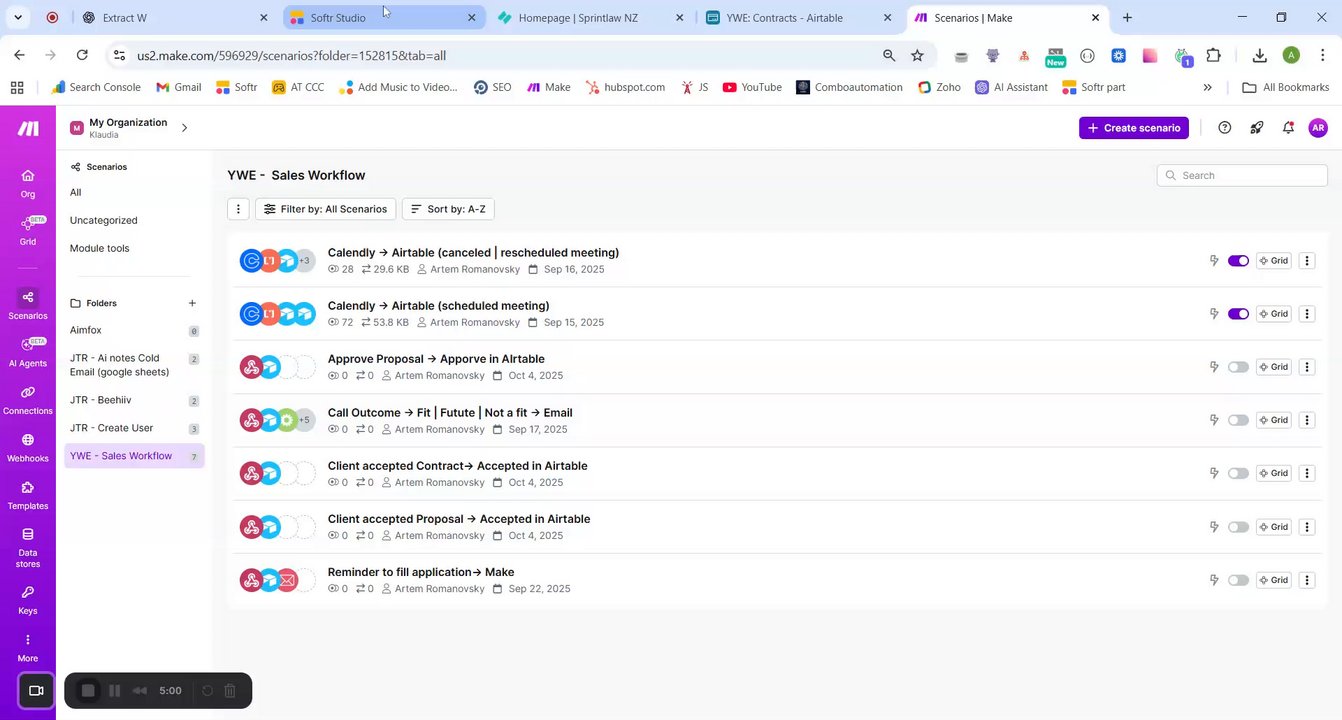Viewport: 1342px width, 720px height.
Task: Open options for Client accepted Contract scenario
Action: click(1307, 473)
